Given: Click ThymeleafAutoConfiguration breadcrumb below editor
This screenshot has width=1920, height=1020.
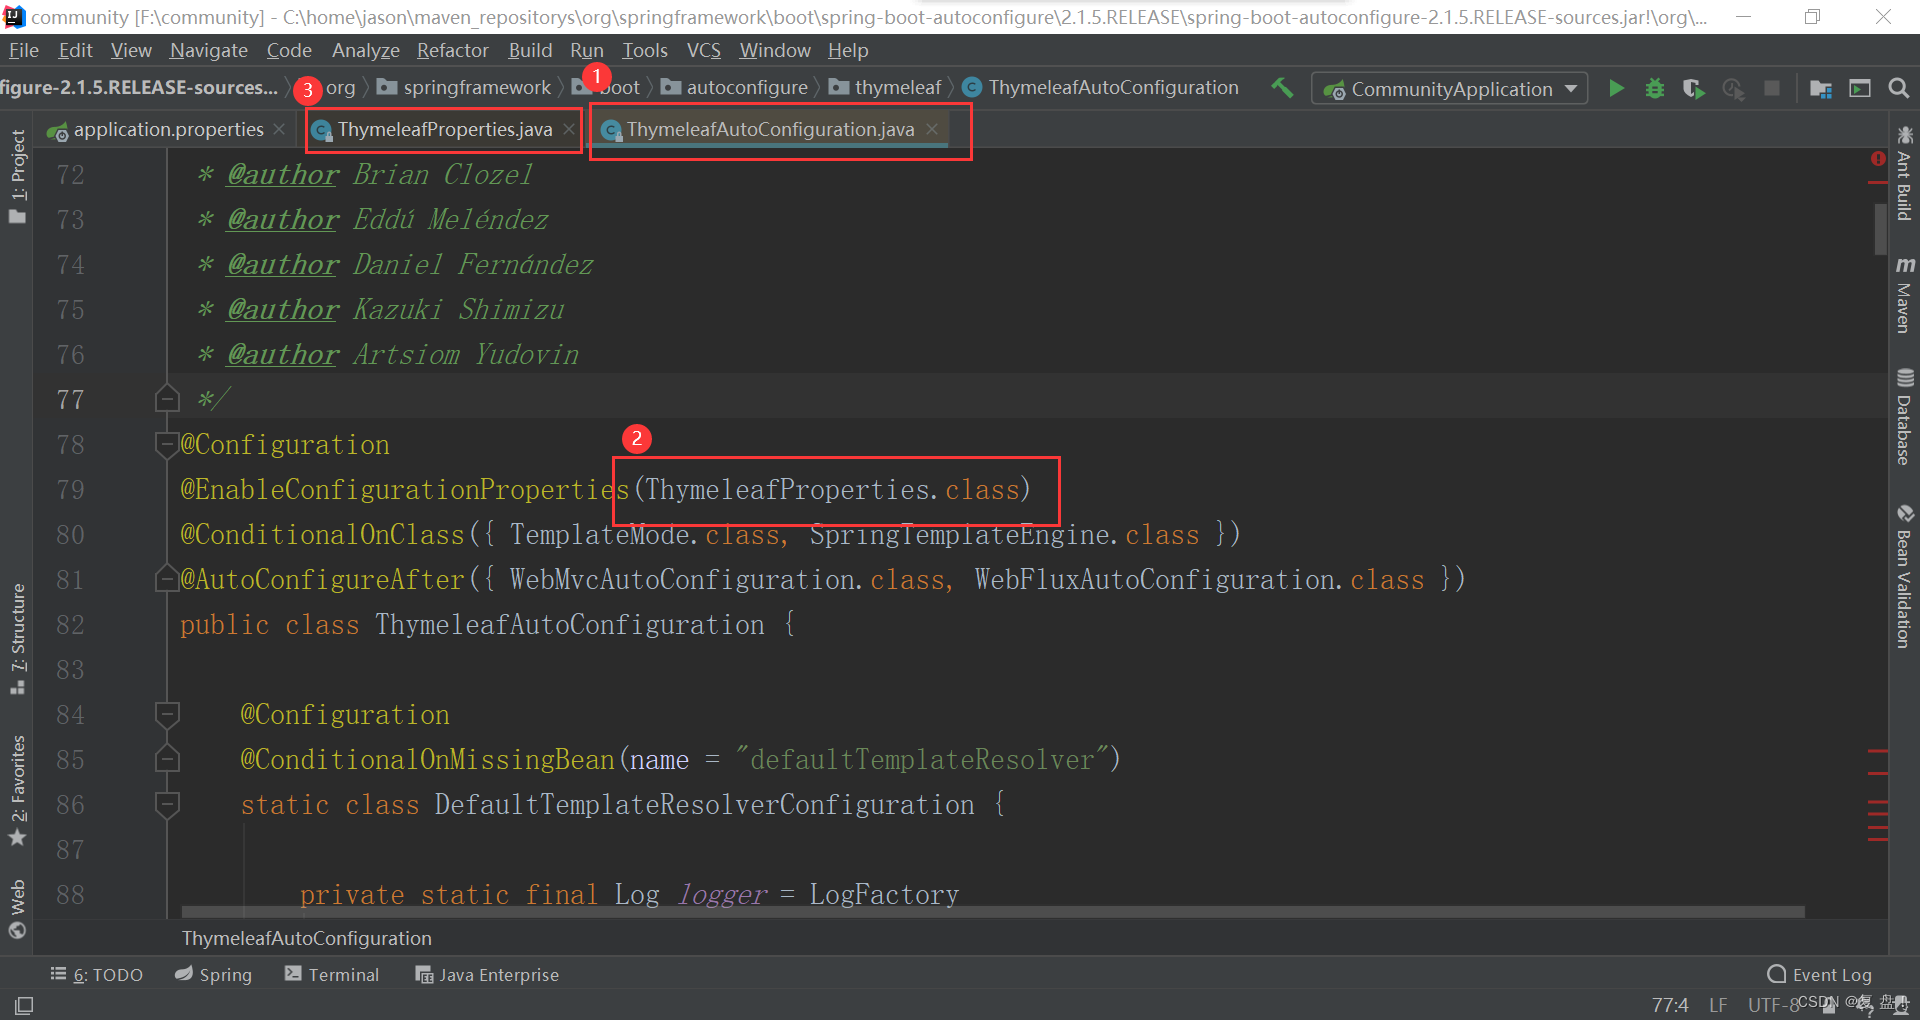Looking at the screenshot, I should [x=306, y=938].
